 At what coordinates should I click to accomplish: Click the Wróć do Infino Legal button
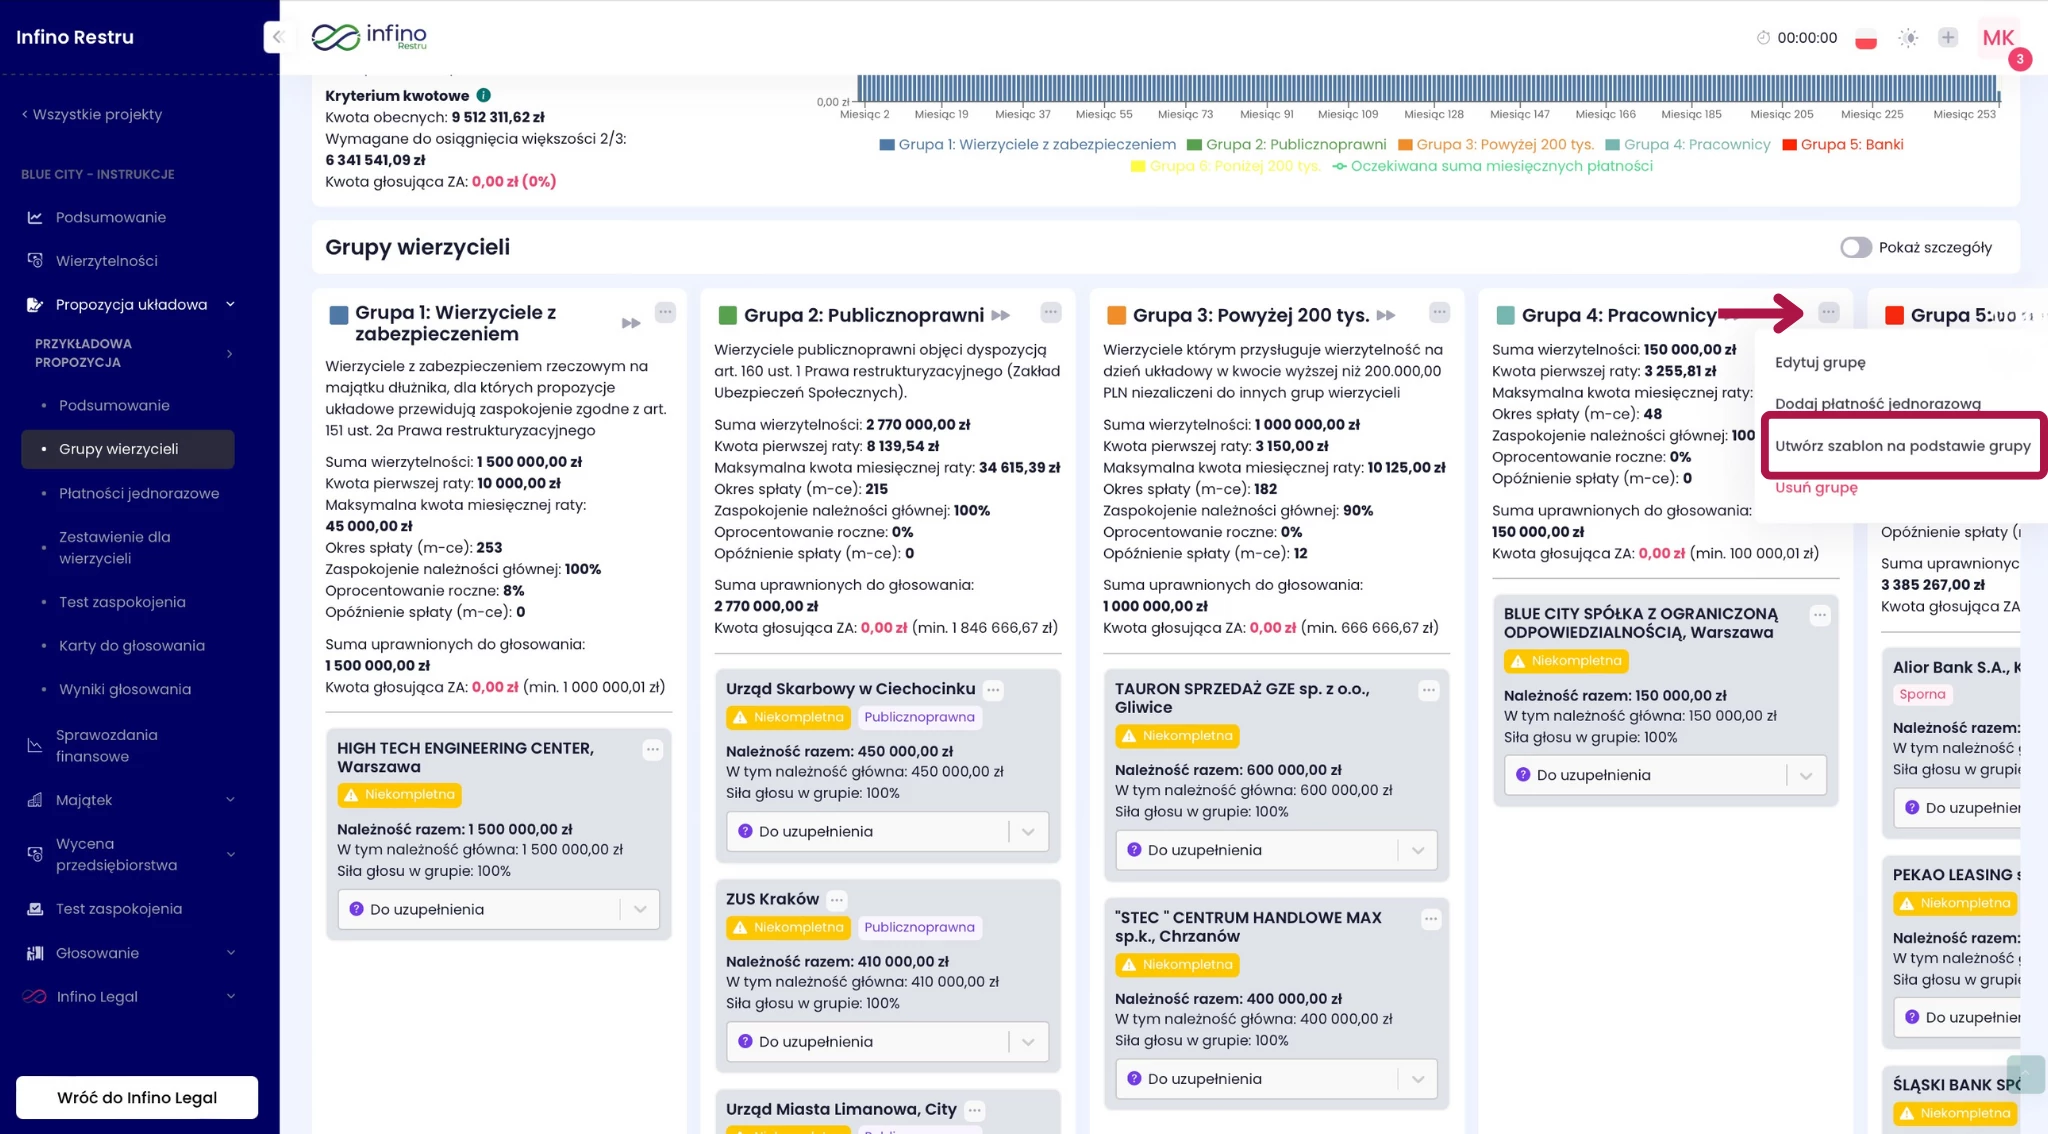click(x=137, y=1097)
